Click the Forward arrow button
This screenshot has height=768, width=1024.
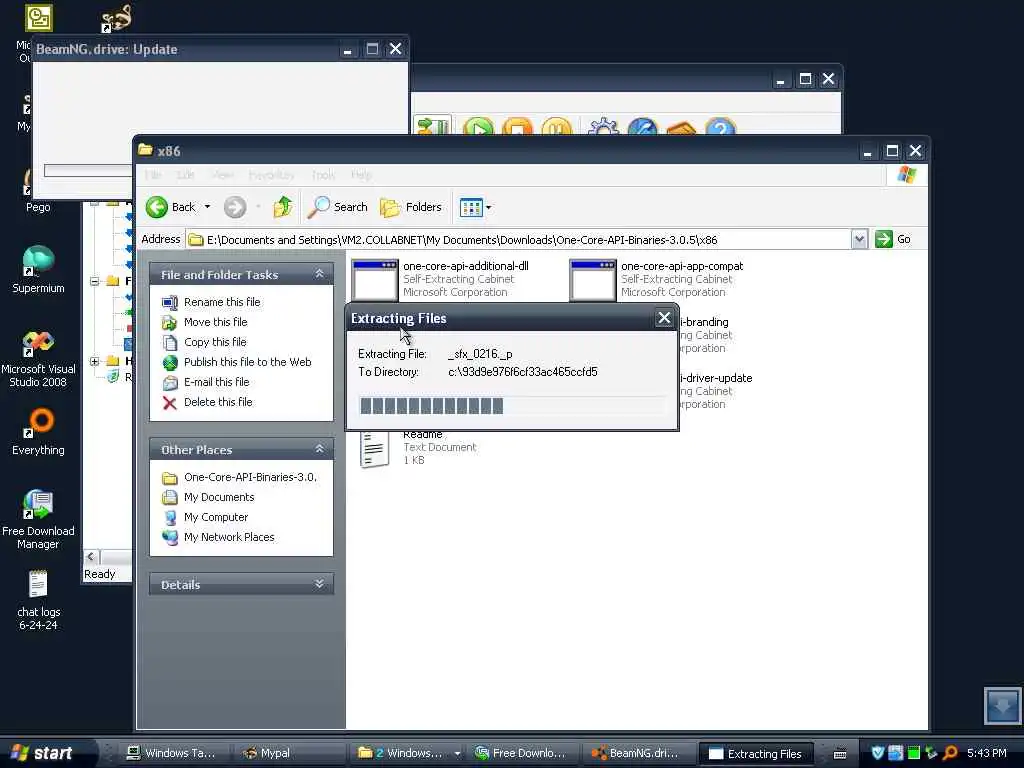click(235, 207)
